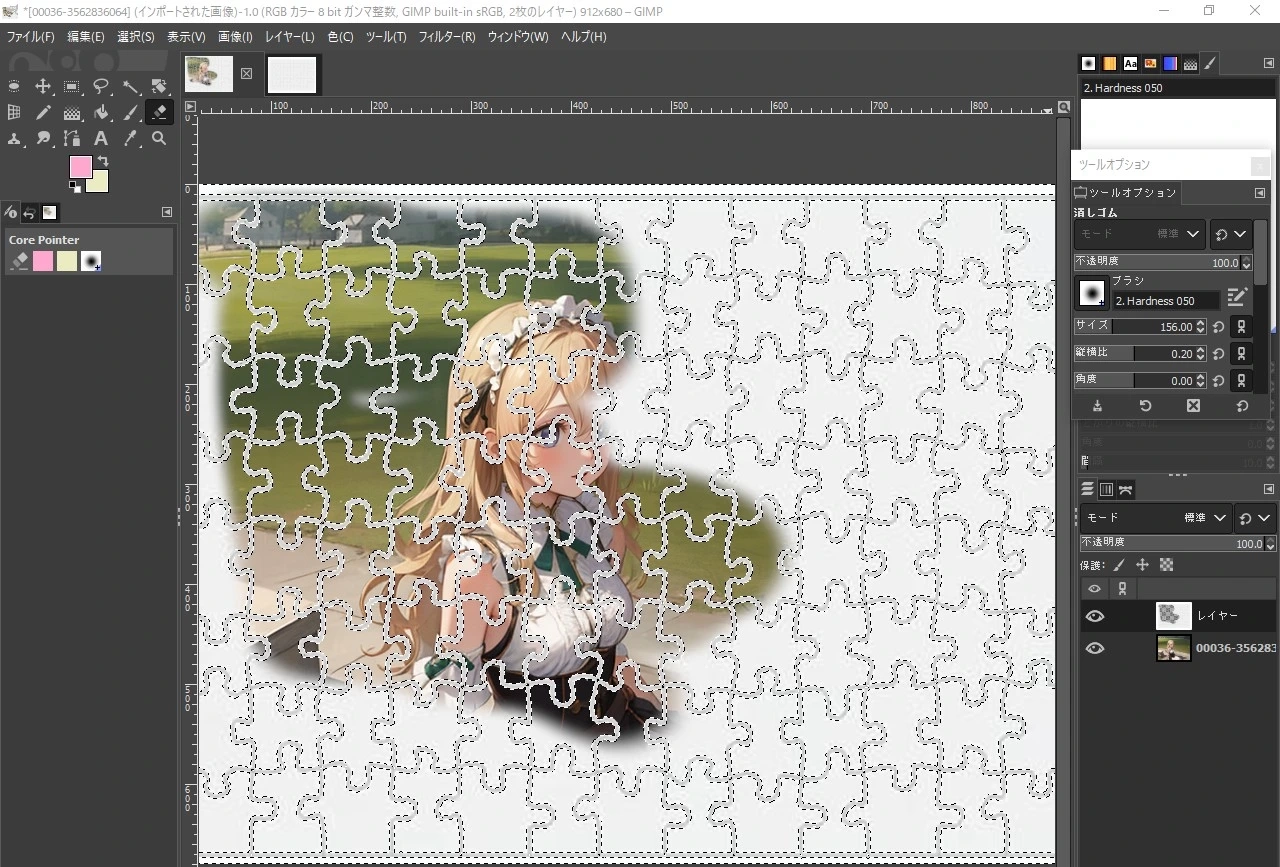Toggle the alpha channel lock for layer
This screenshot has height=867, width=1280.
click(x=1166, y=565)
